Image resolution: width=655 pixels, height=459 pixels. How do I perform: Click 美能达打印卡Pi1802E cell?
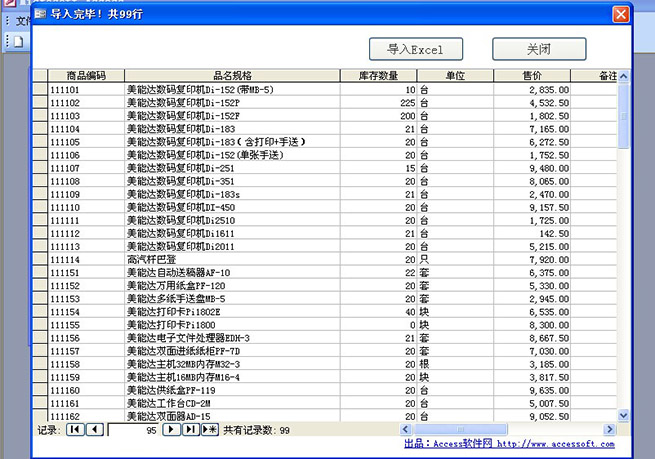pyautogui.click(x=232, y=312)
